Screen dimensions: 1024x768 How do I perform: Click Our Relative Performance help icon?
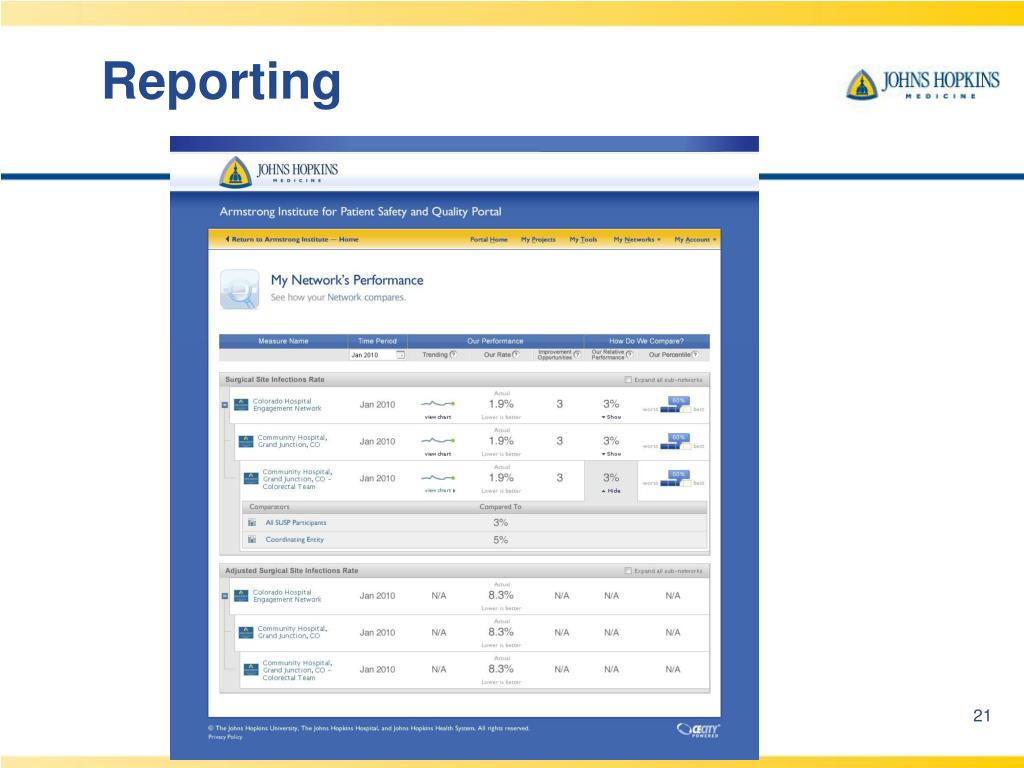tap(629, 354)
